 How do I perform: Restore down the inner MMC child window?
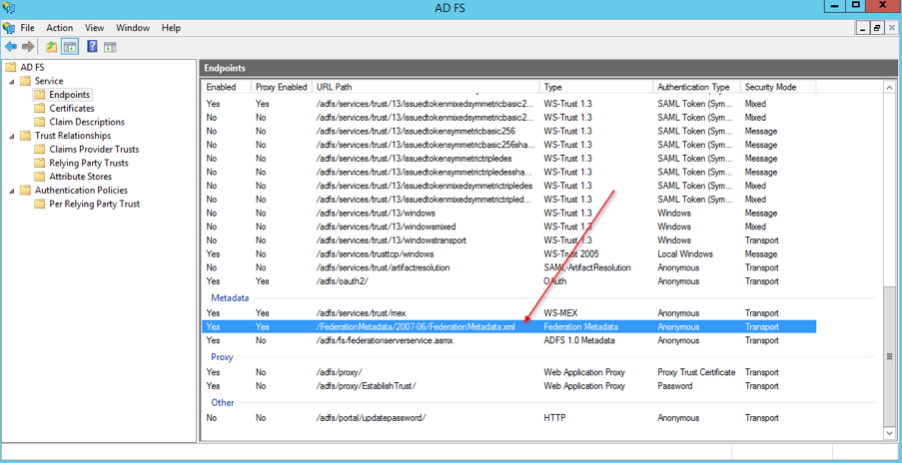876,28
